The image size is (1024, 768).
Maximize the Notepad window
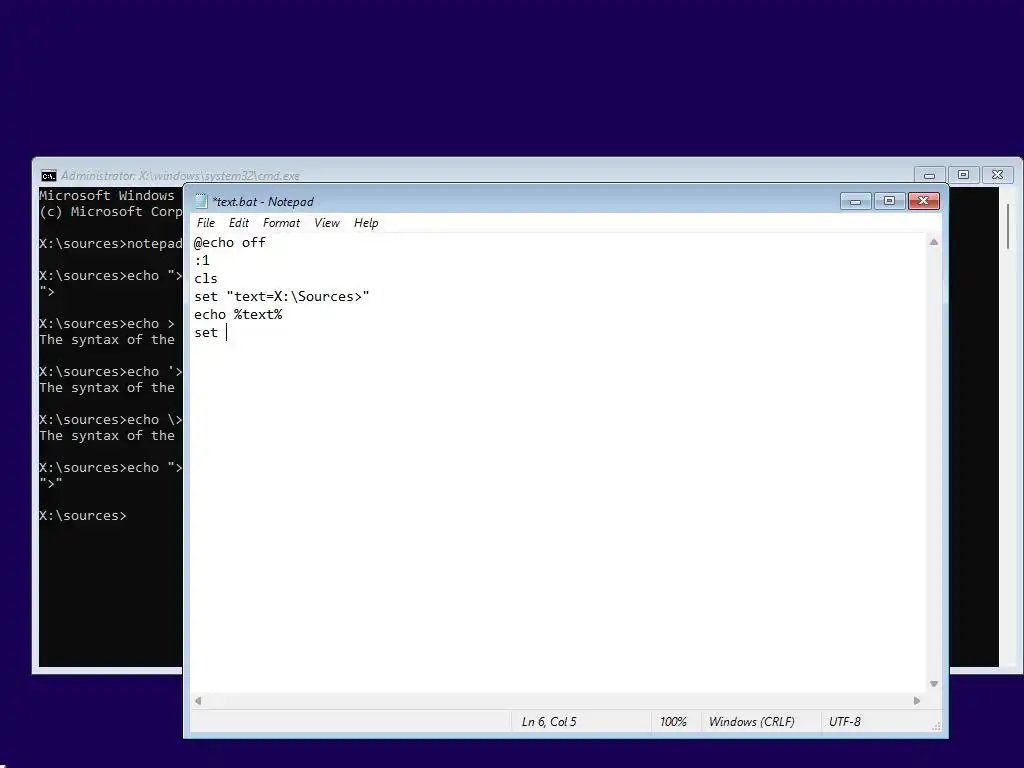coord(889,201)
